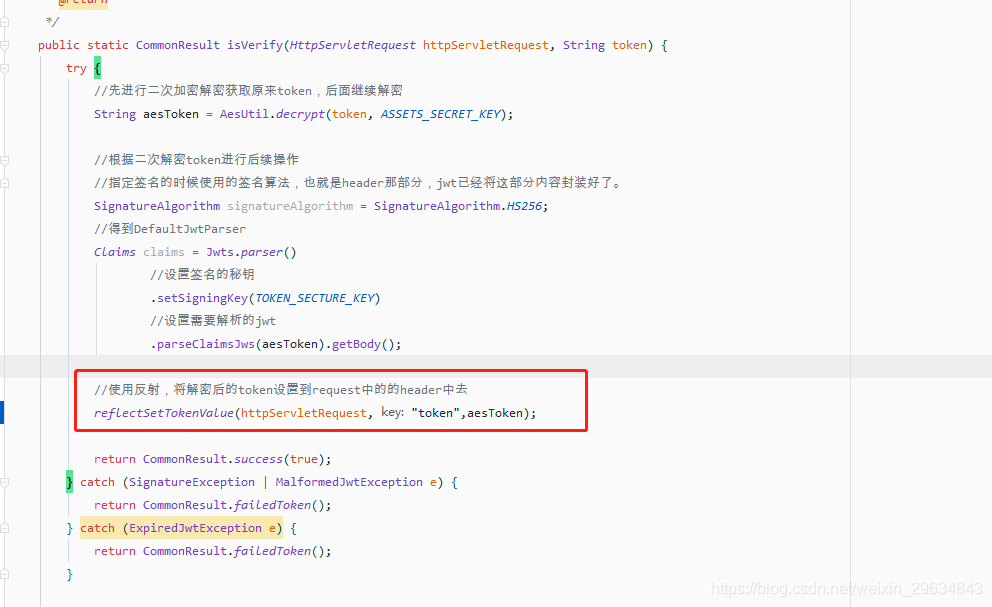Click the aesToken variable declaration
Screen dimensions: 992x607
coord(171,114)
